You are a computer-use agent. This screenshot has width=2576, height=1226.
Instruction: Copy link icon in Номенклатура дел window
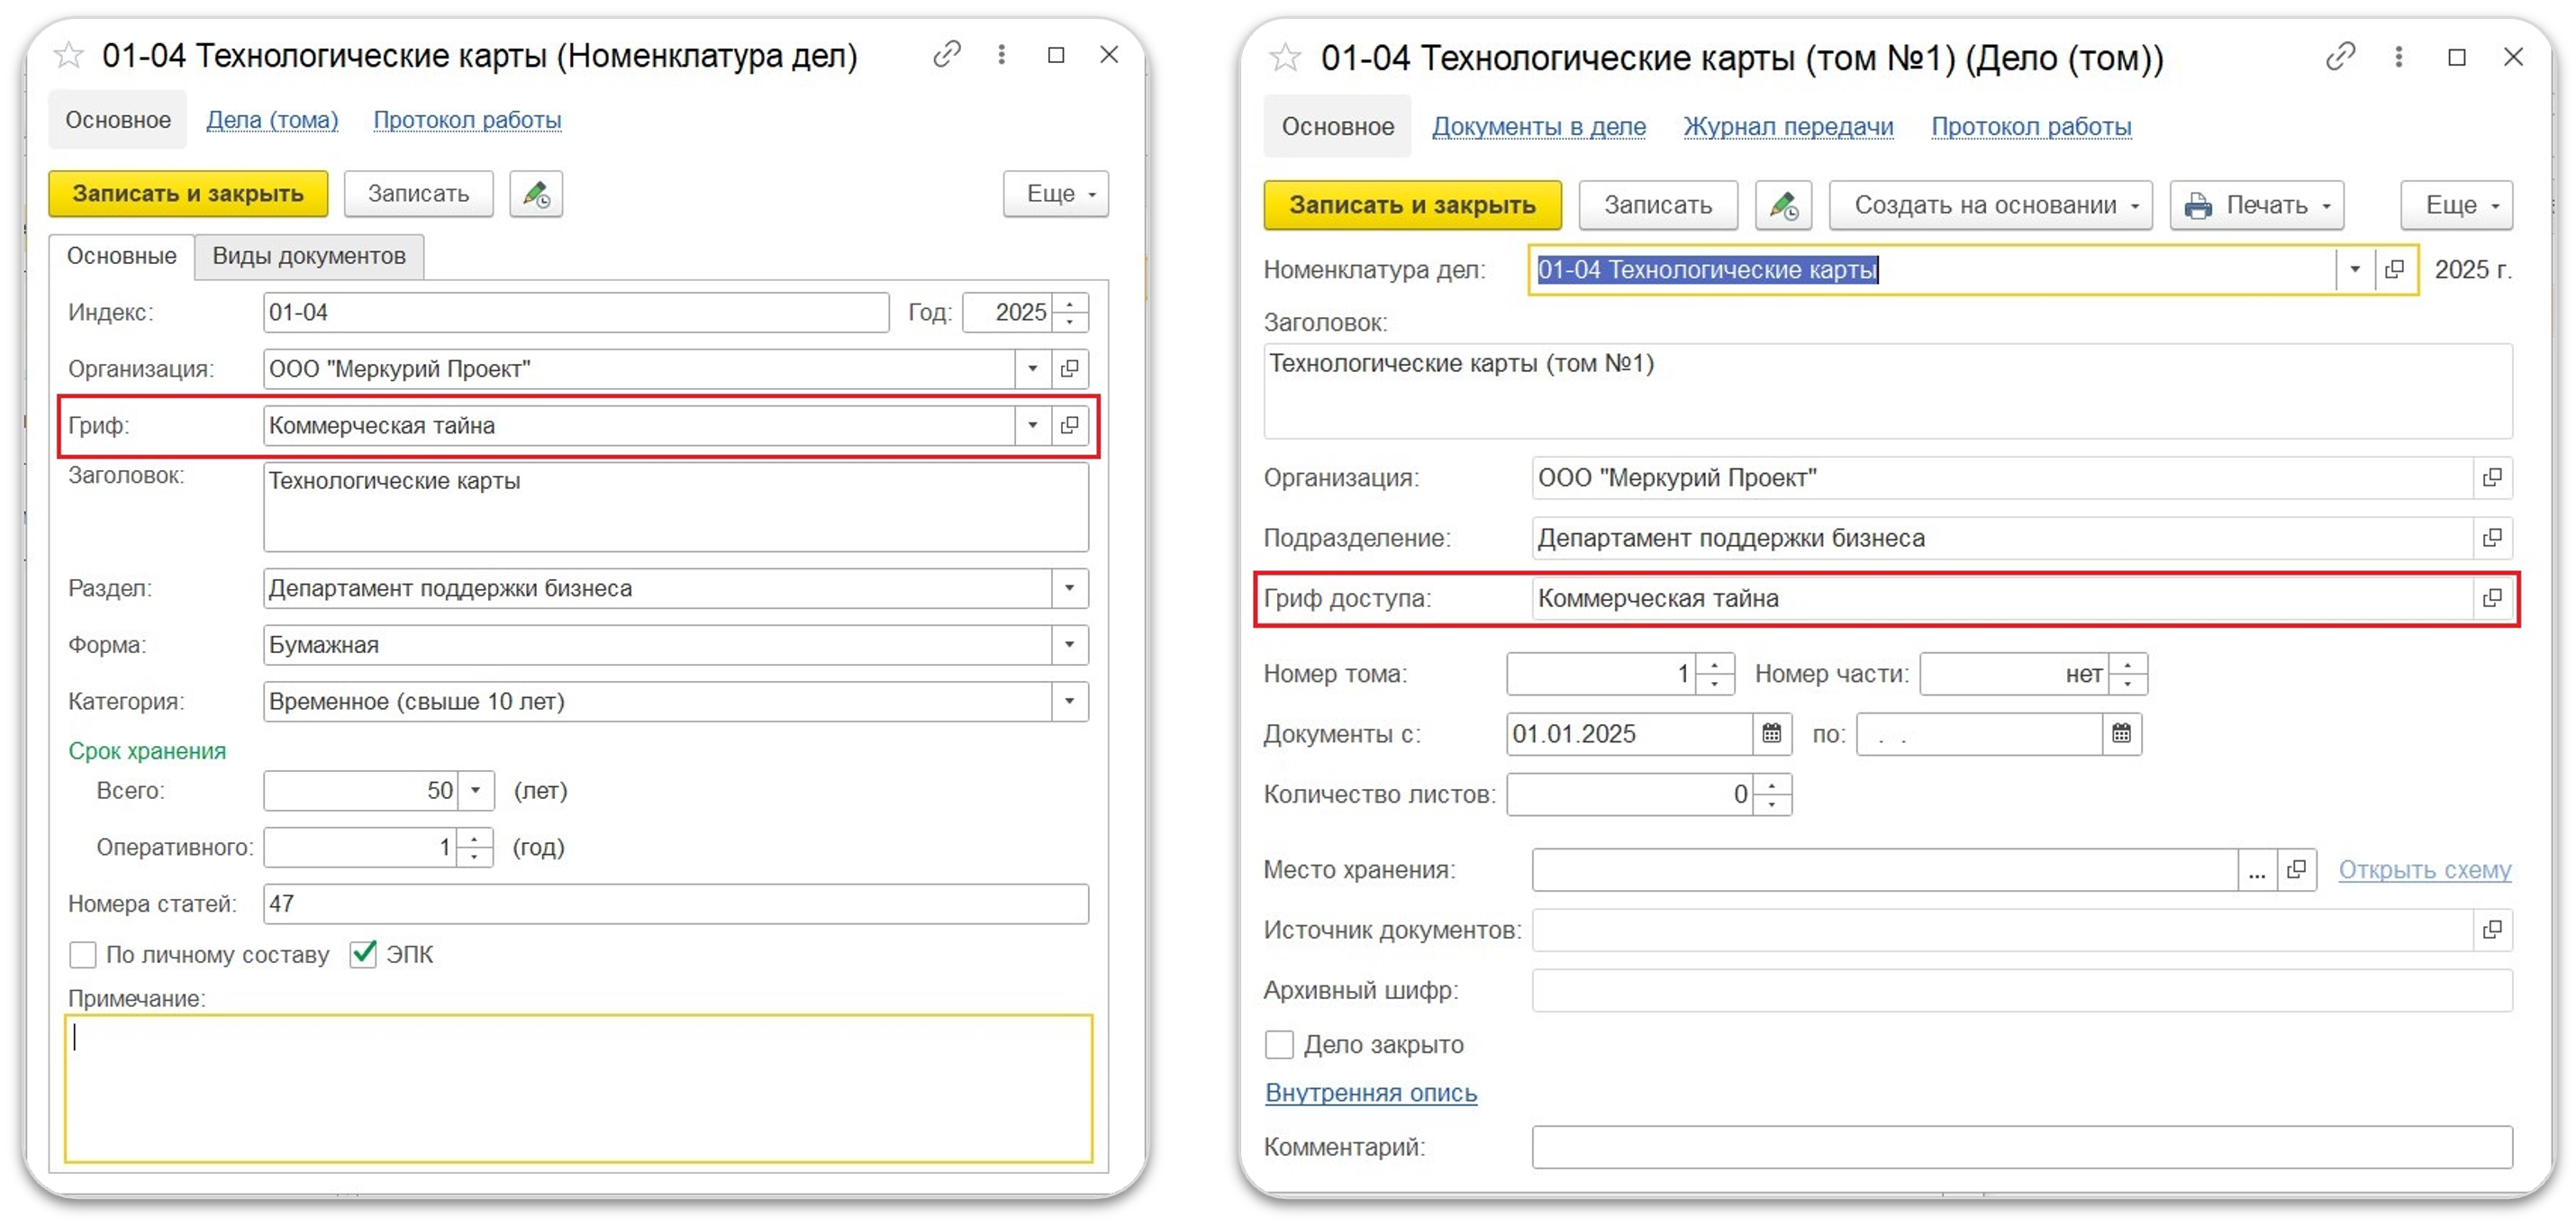(946, 55)
